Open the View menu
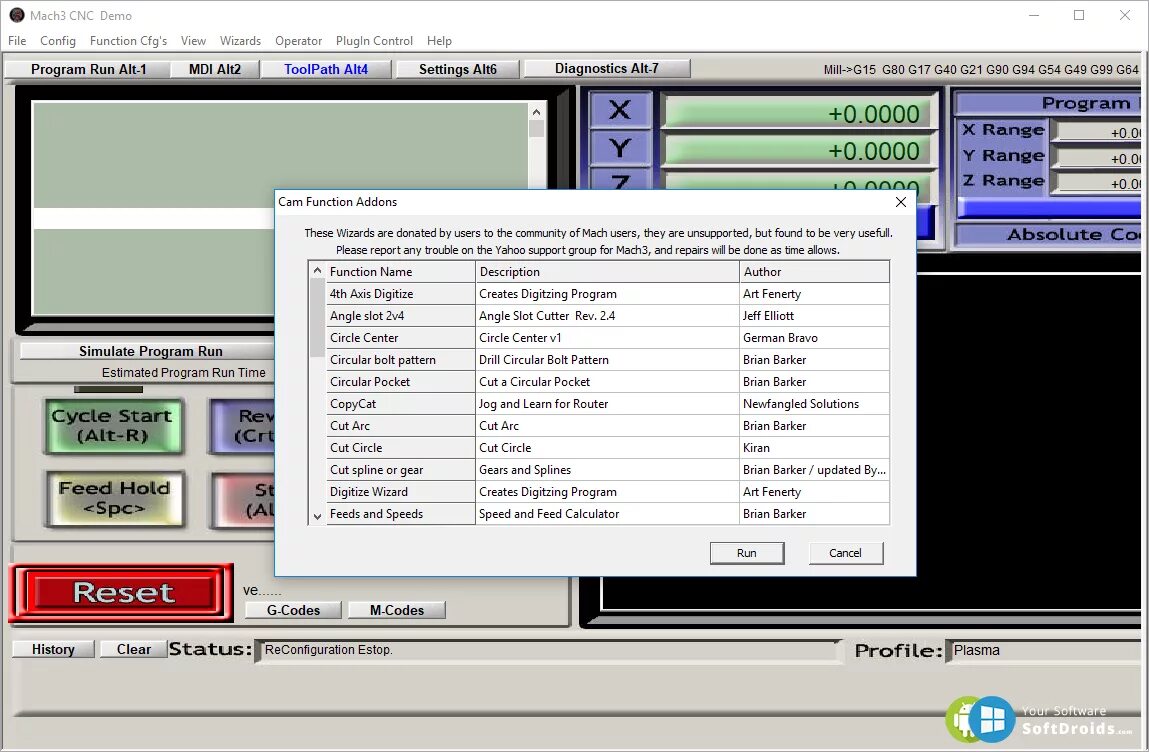Screen dimensions: 1149x752 (x=193, y=41)
